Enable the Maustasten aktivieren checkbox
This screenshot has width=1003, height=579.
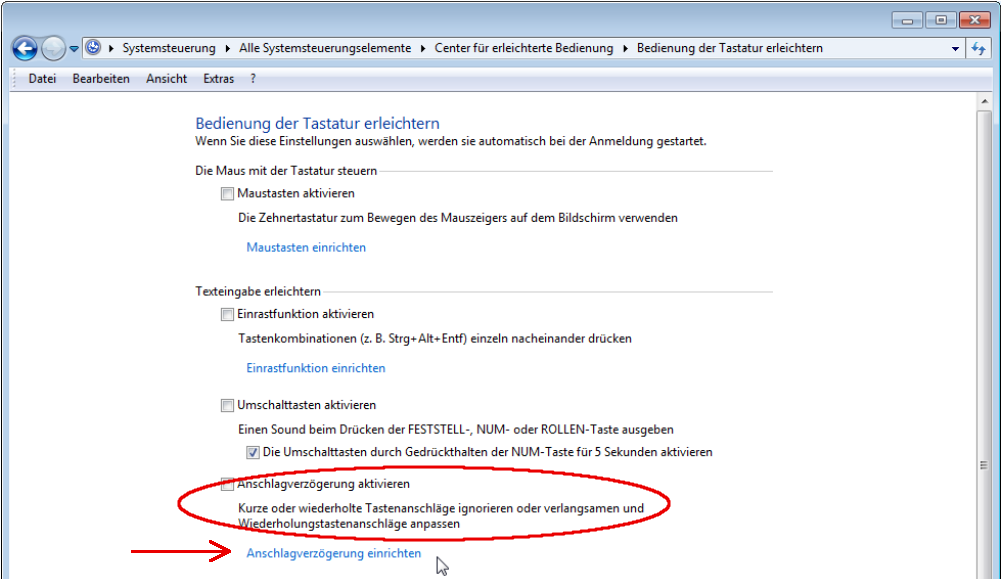pyautogui.click(x=227, y=193)
